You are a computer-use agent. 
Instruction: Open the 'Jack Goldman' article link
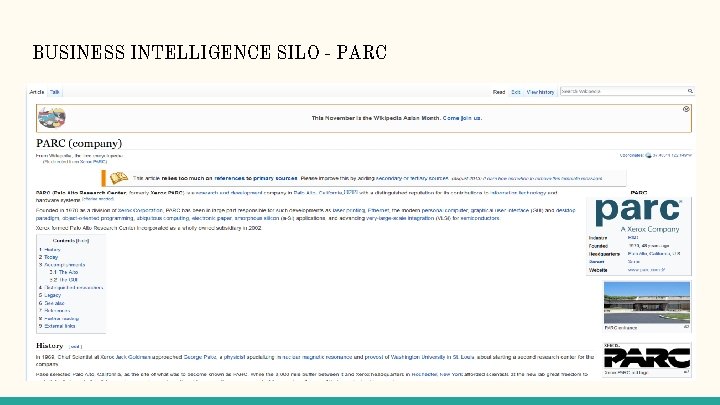(x=132, y=357)
